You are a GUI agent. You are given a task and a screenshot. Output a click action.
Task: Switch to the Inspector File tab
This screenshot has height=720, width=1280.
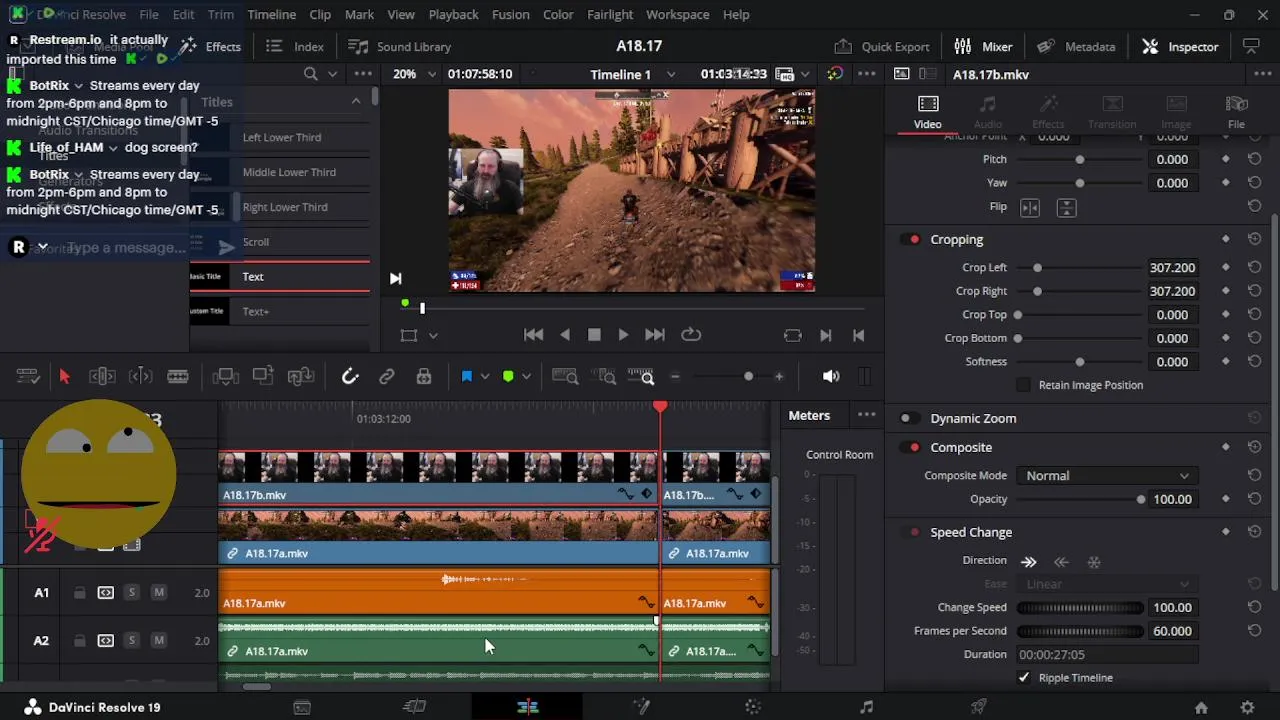(1236, 112)
